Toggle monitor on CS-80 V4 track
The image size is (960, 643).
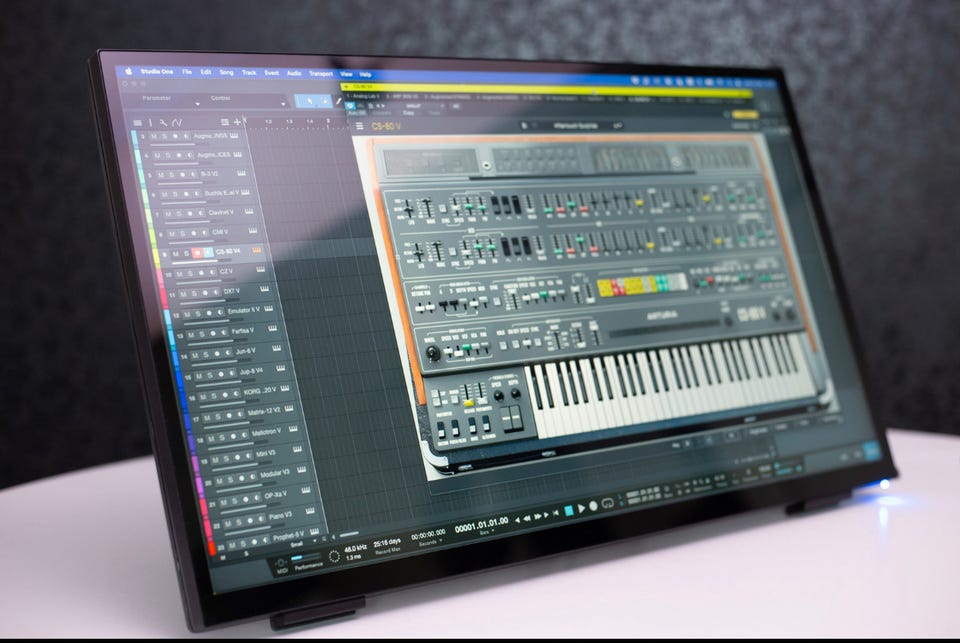tap(208, 252)
